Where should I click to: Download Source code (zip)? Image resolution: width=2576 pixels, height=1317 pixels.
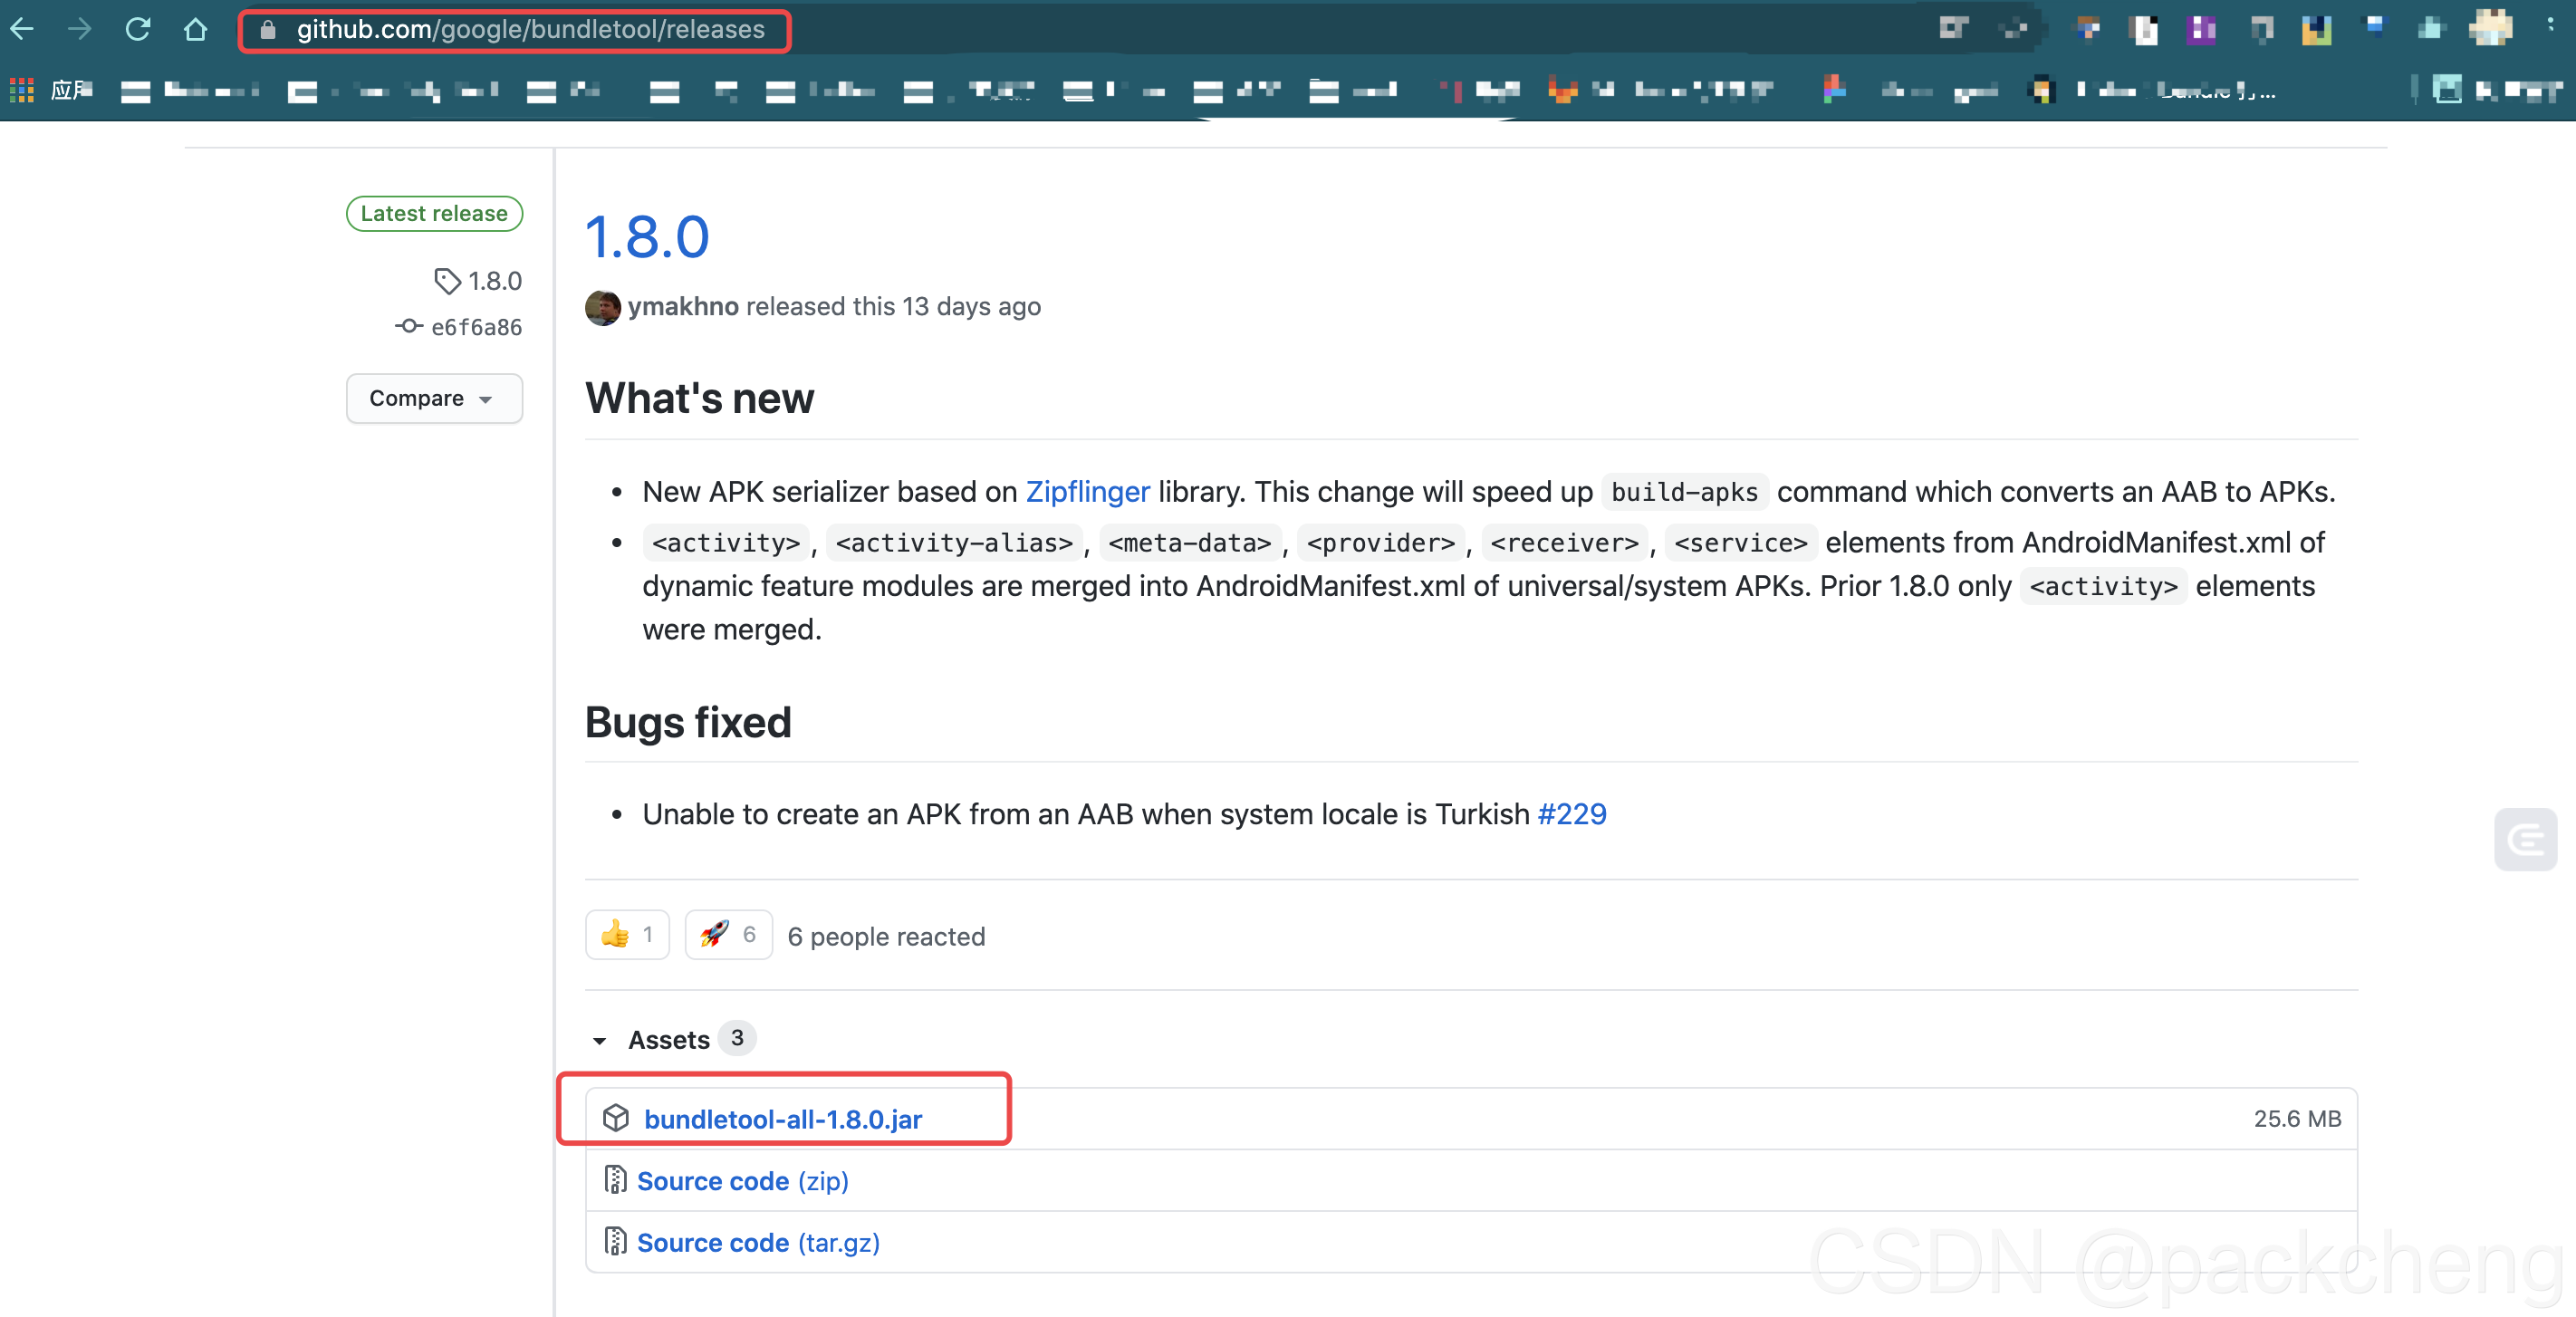pos(742,1181)
